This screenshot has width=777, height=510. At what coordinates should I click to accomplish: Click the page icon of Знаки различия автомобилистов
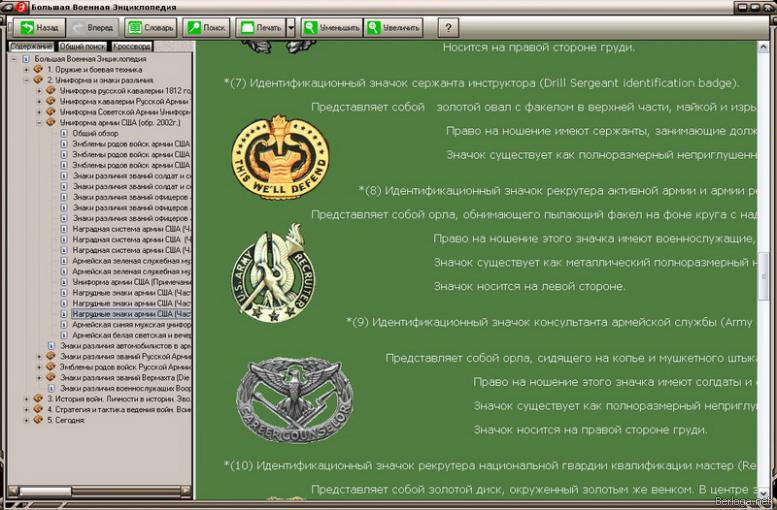tap(51, 345)
